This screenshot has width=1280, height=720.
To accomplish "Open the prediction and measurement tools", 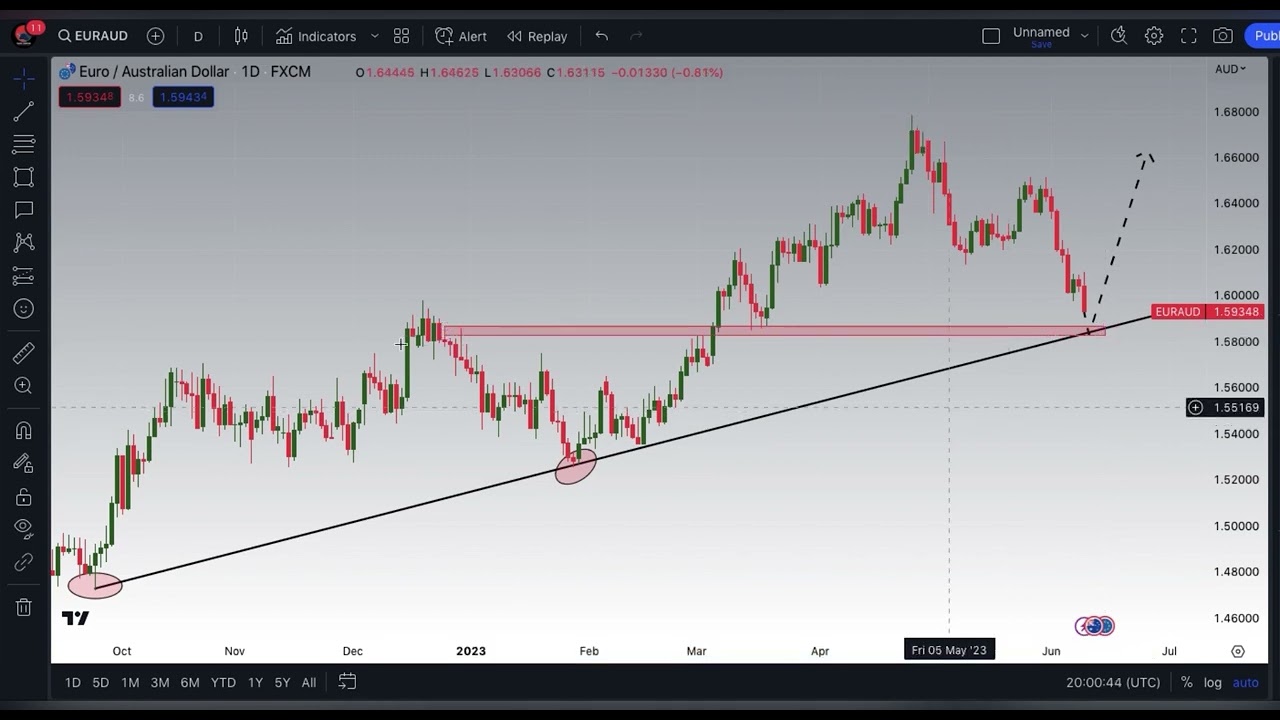I will coord(24,276).
